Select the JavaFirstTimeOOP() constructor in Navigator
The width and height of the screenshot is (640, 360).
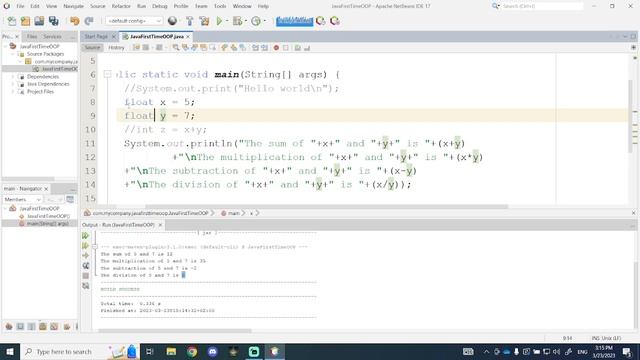tap(48, 216)
